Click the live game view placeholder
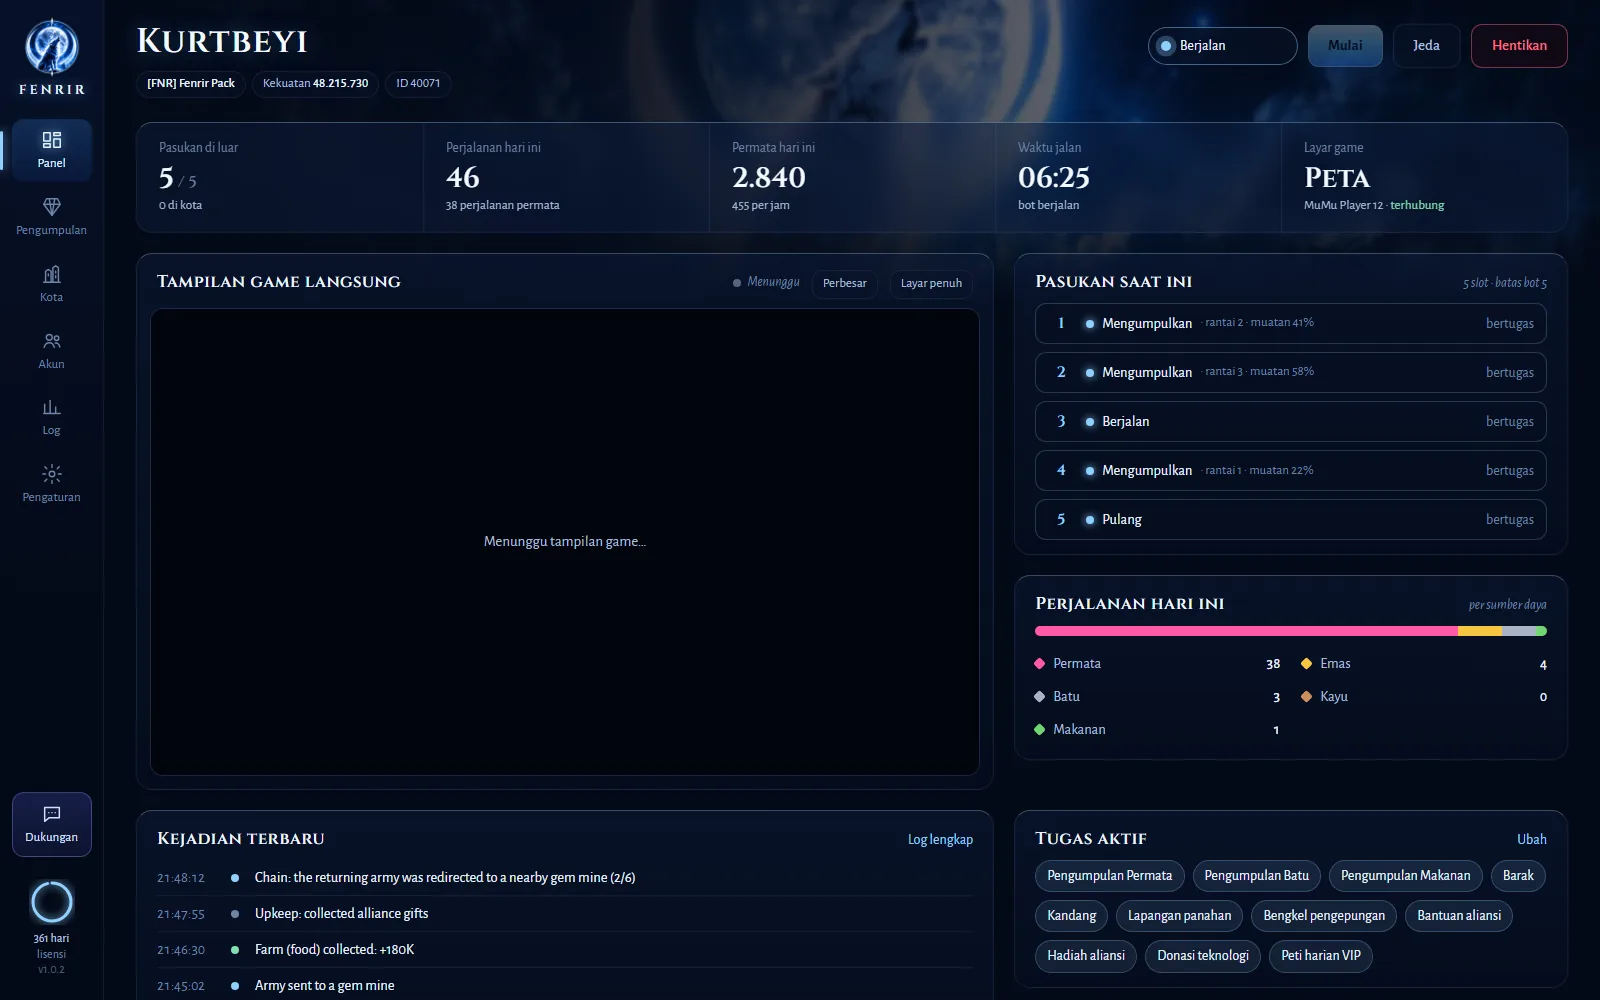Screen dimensions: 1600x1000 [565, 542]
